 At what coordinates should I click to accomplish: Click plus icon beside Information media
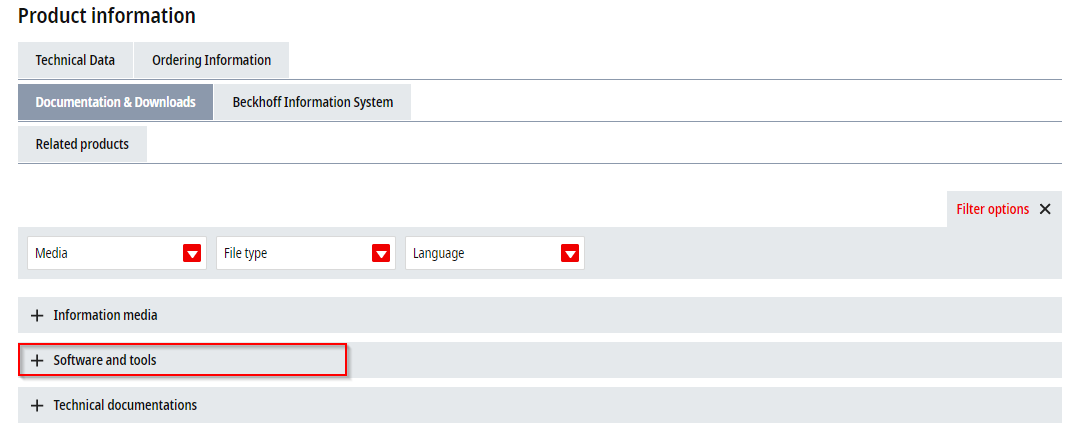[37, 315]
